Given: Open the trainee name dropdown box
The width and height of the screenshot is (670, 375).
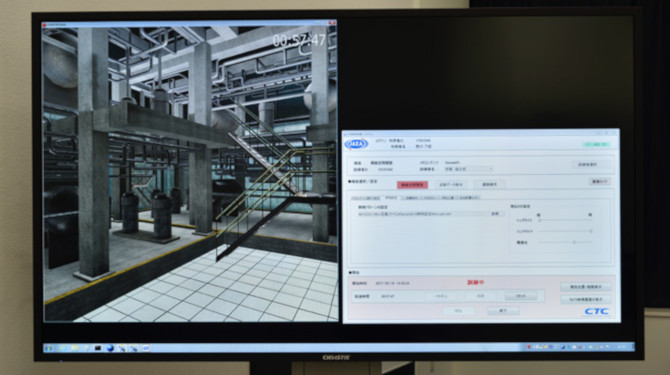Looking at the screenshot, I should pos(468,169).
